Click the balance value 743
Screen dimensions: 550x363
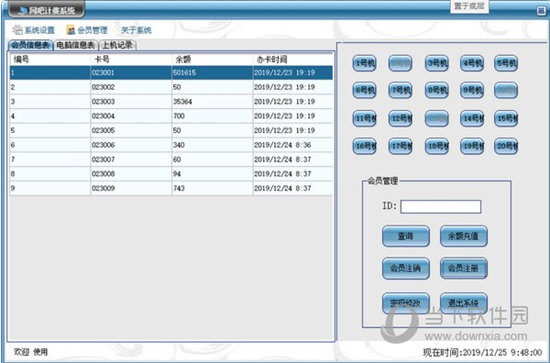(x=179, y=188)
